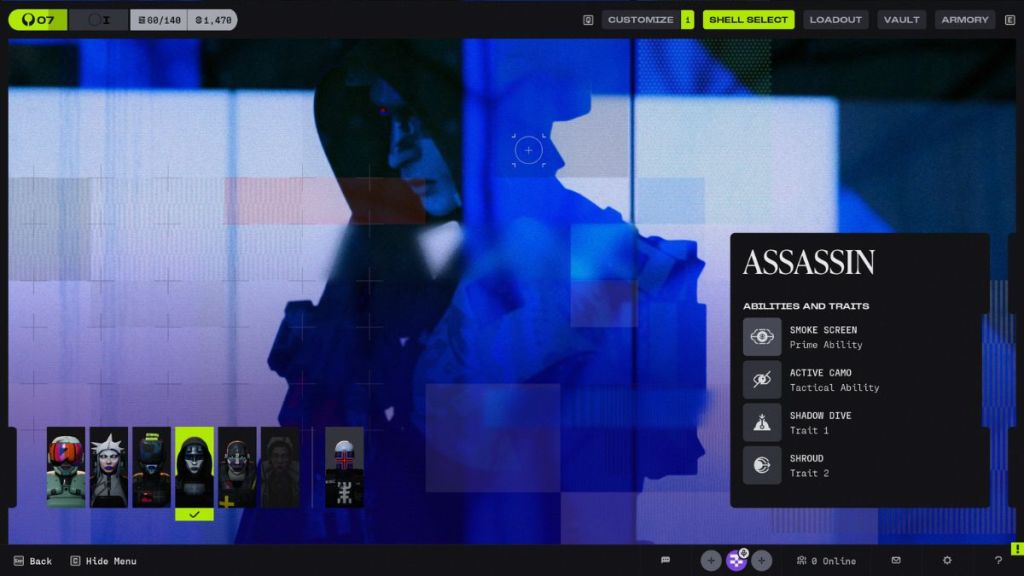Click the Shadow Dive trait icon
This screenshot has height=576, width=1024.
point(762,423)
